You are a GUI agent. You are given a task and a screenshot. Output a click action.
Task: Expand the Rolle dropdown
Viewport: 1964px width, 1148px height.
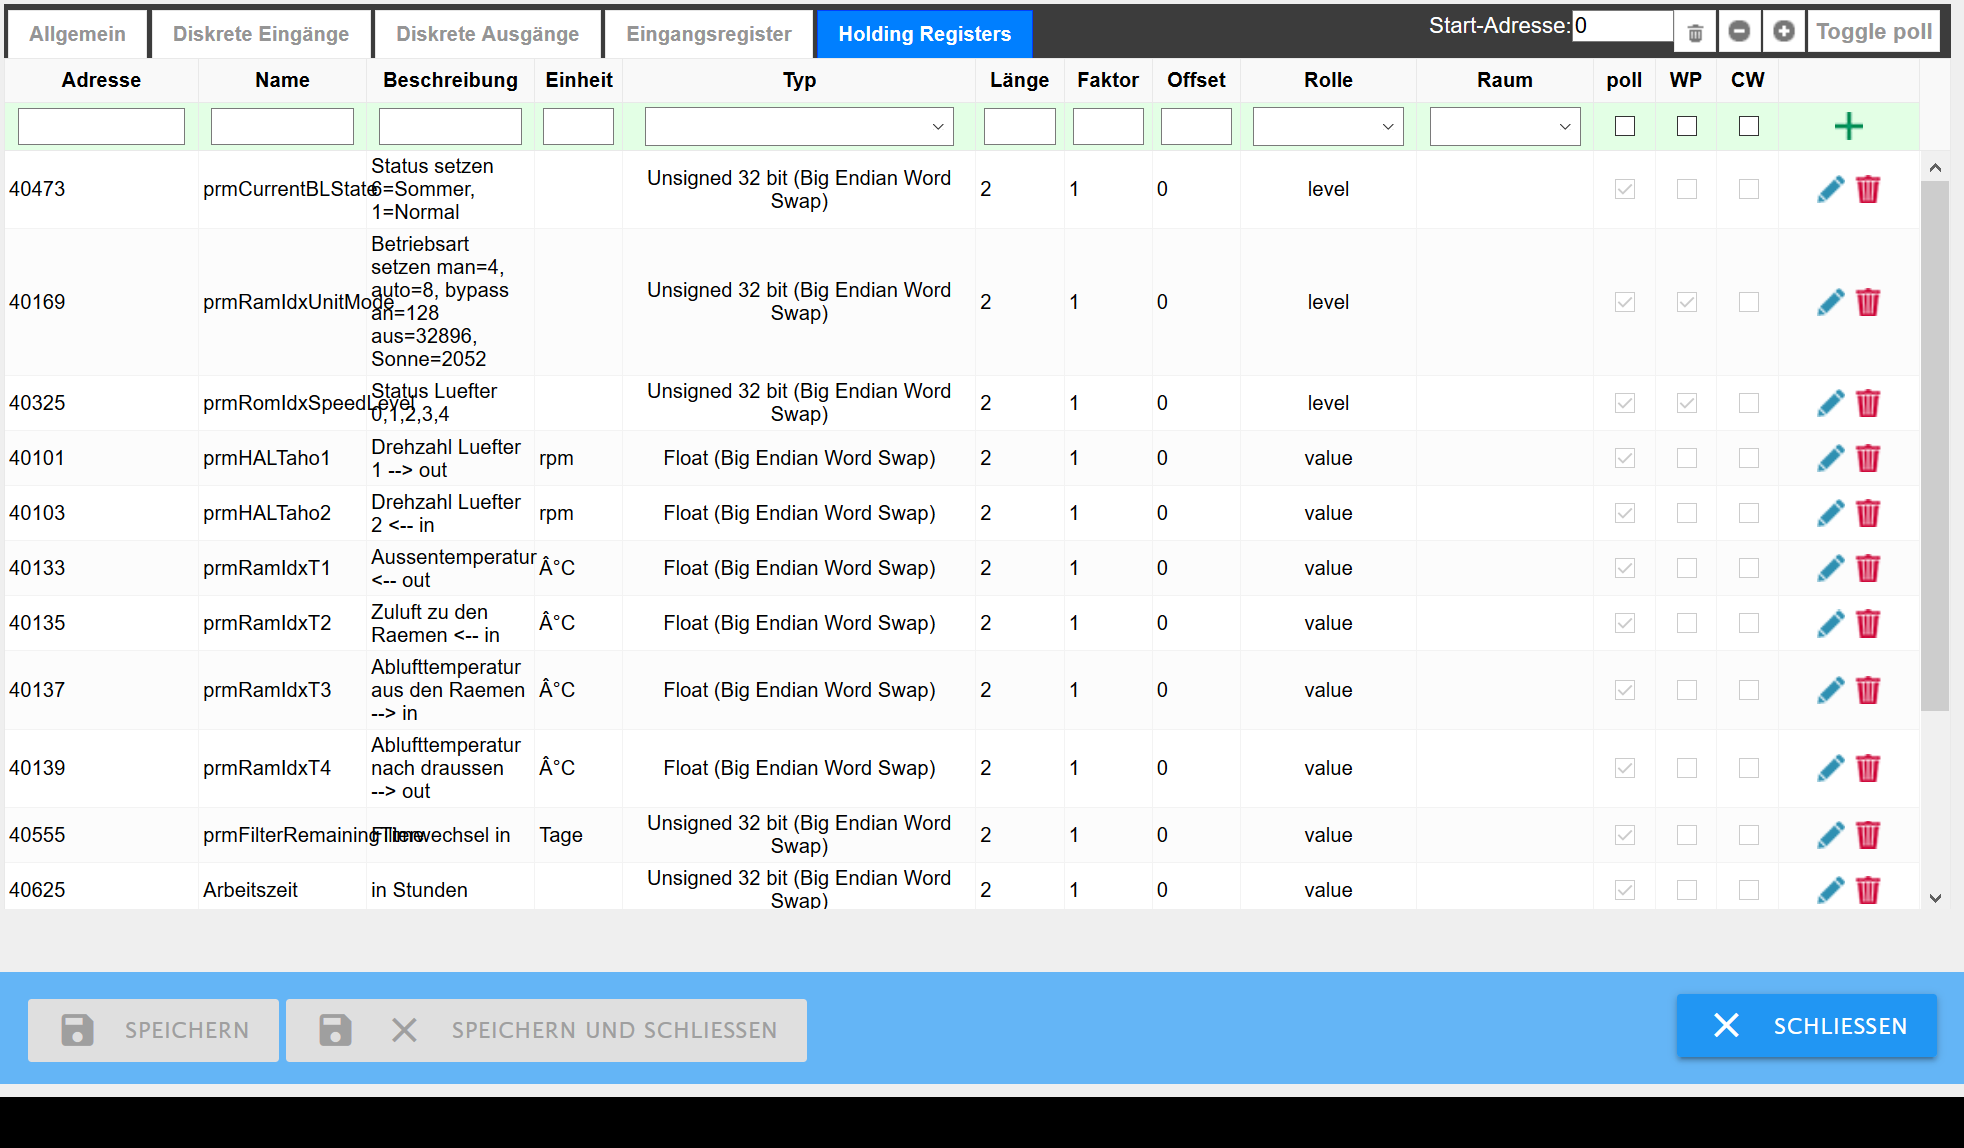[1327, 127]
